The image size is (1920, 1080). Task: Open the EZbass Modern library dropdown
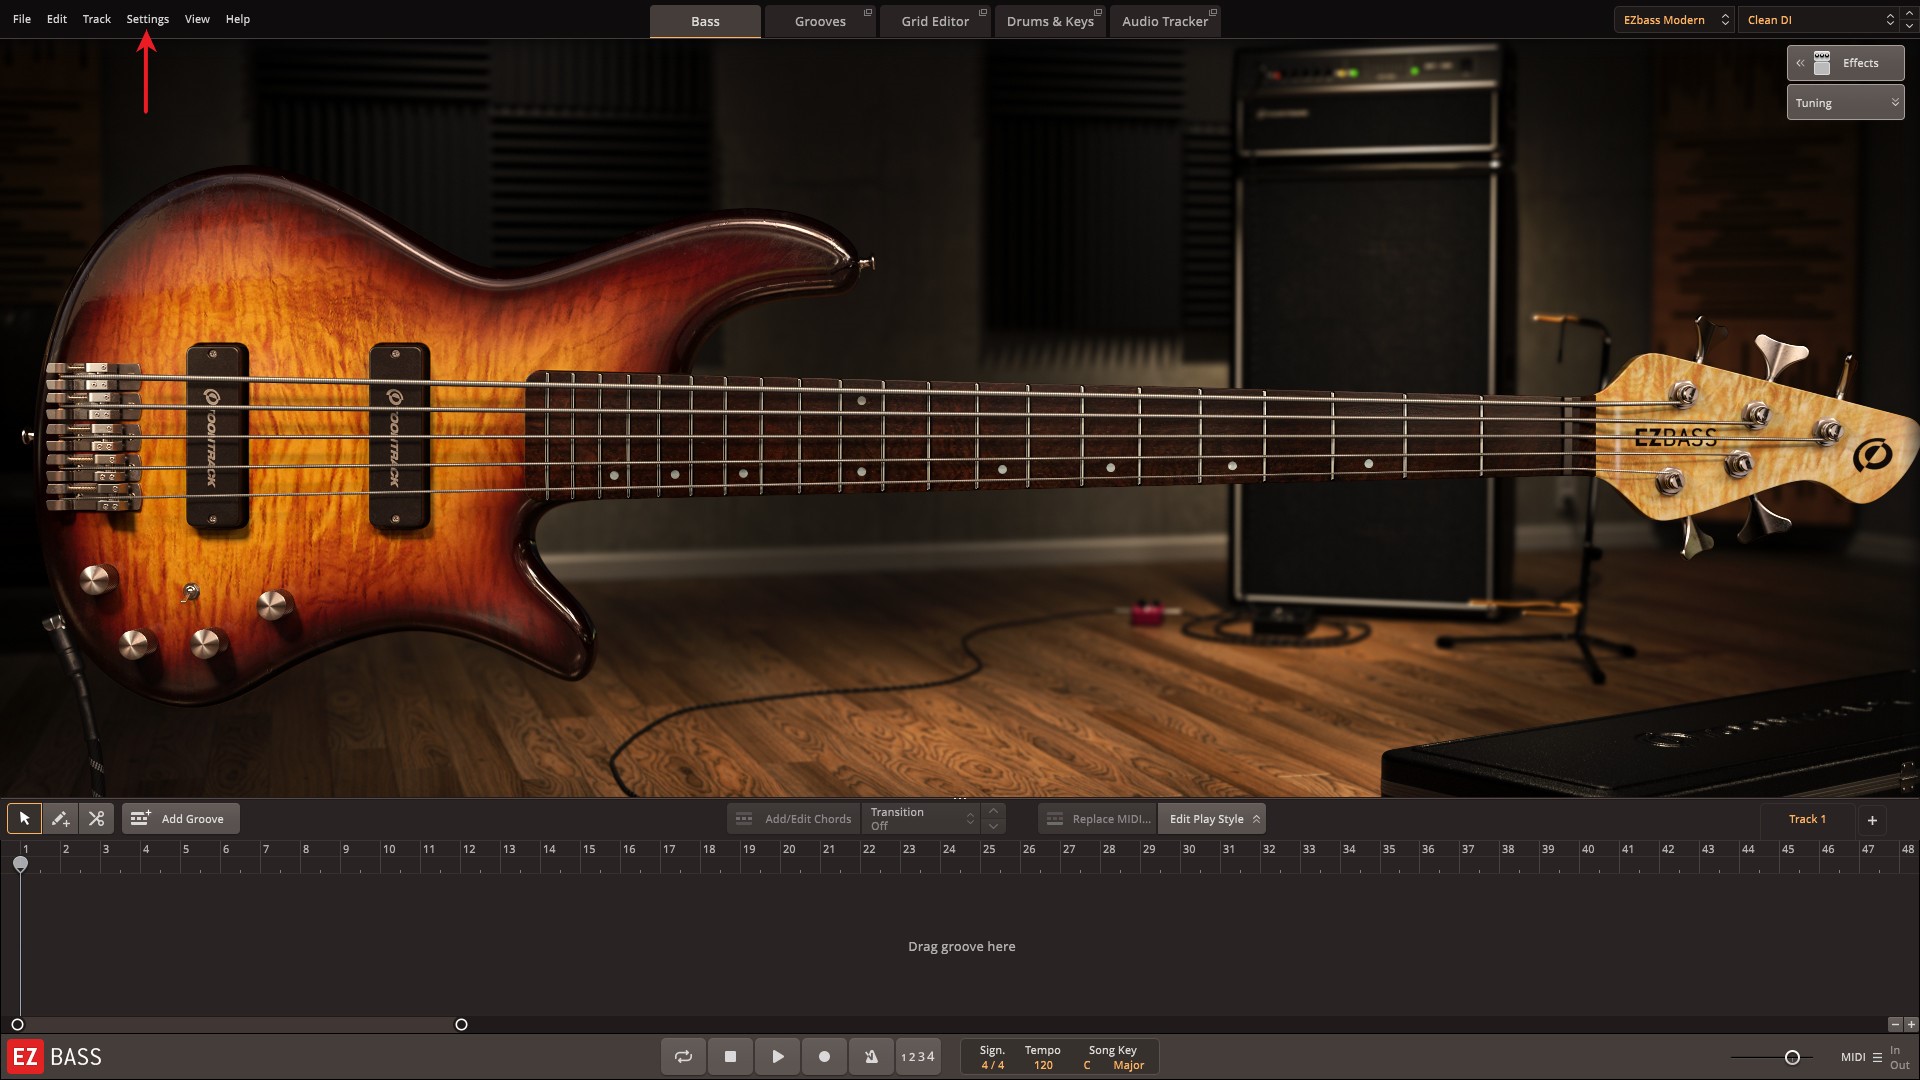tap(1673, 20)
